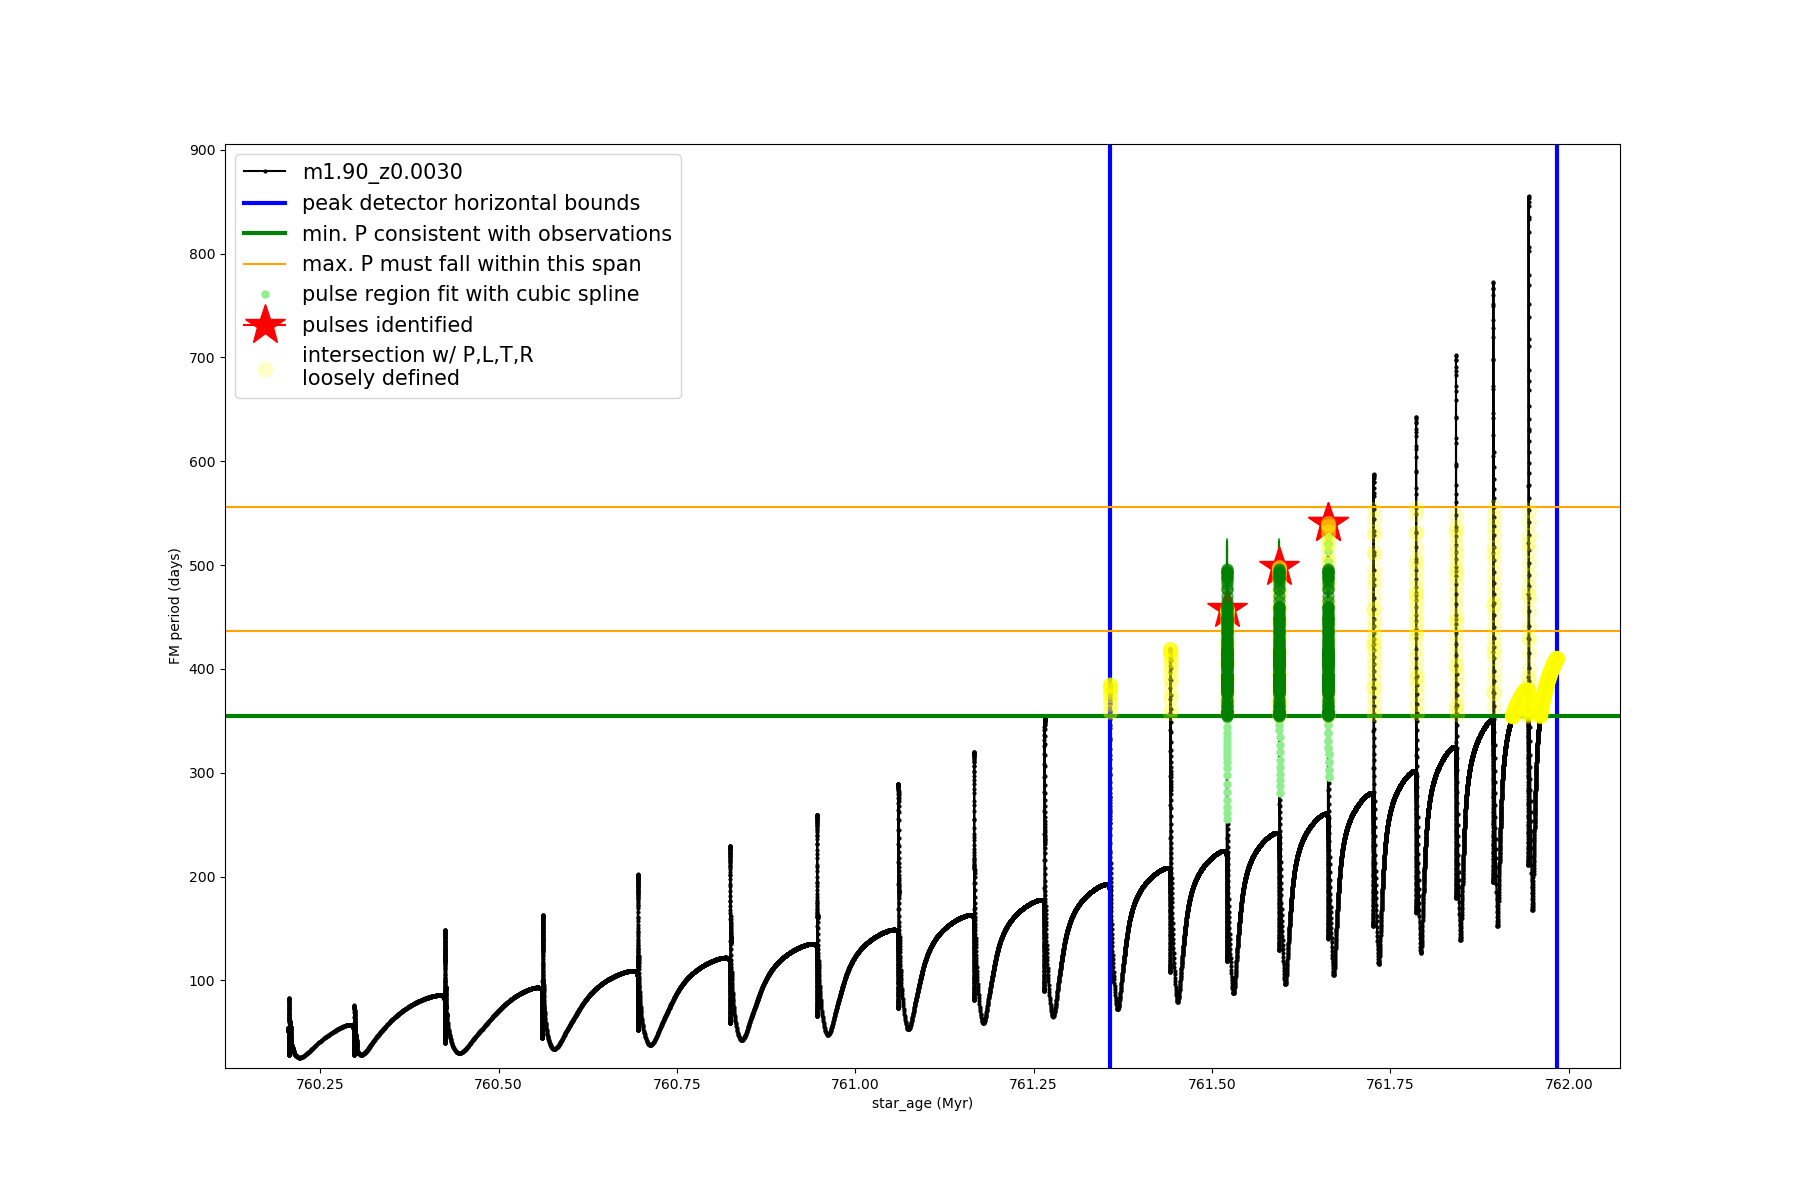Click the 'FM period (days)' y-axis label
This screenshot has width=1800, height=1200.
[175, 606]
